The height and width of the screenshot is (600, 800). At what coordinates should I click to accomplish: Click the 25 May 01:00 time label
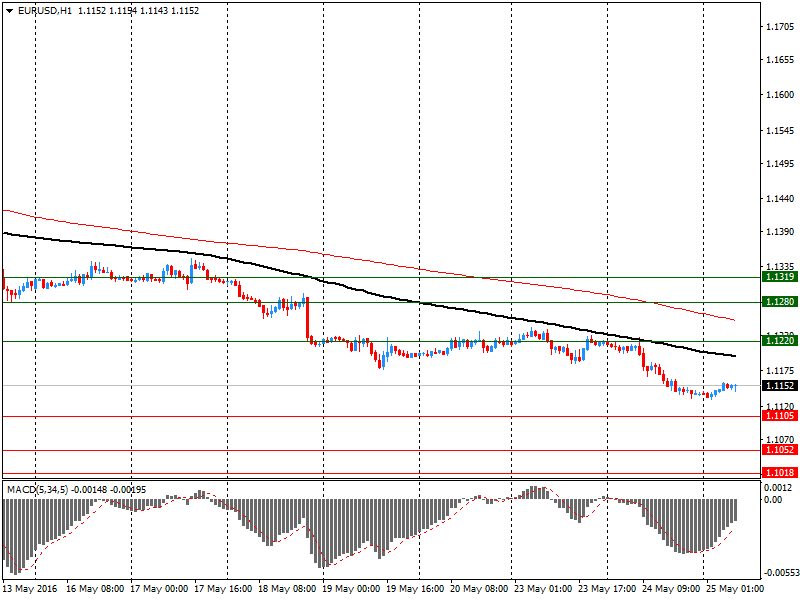point(735,588)
